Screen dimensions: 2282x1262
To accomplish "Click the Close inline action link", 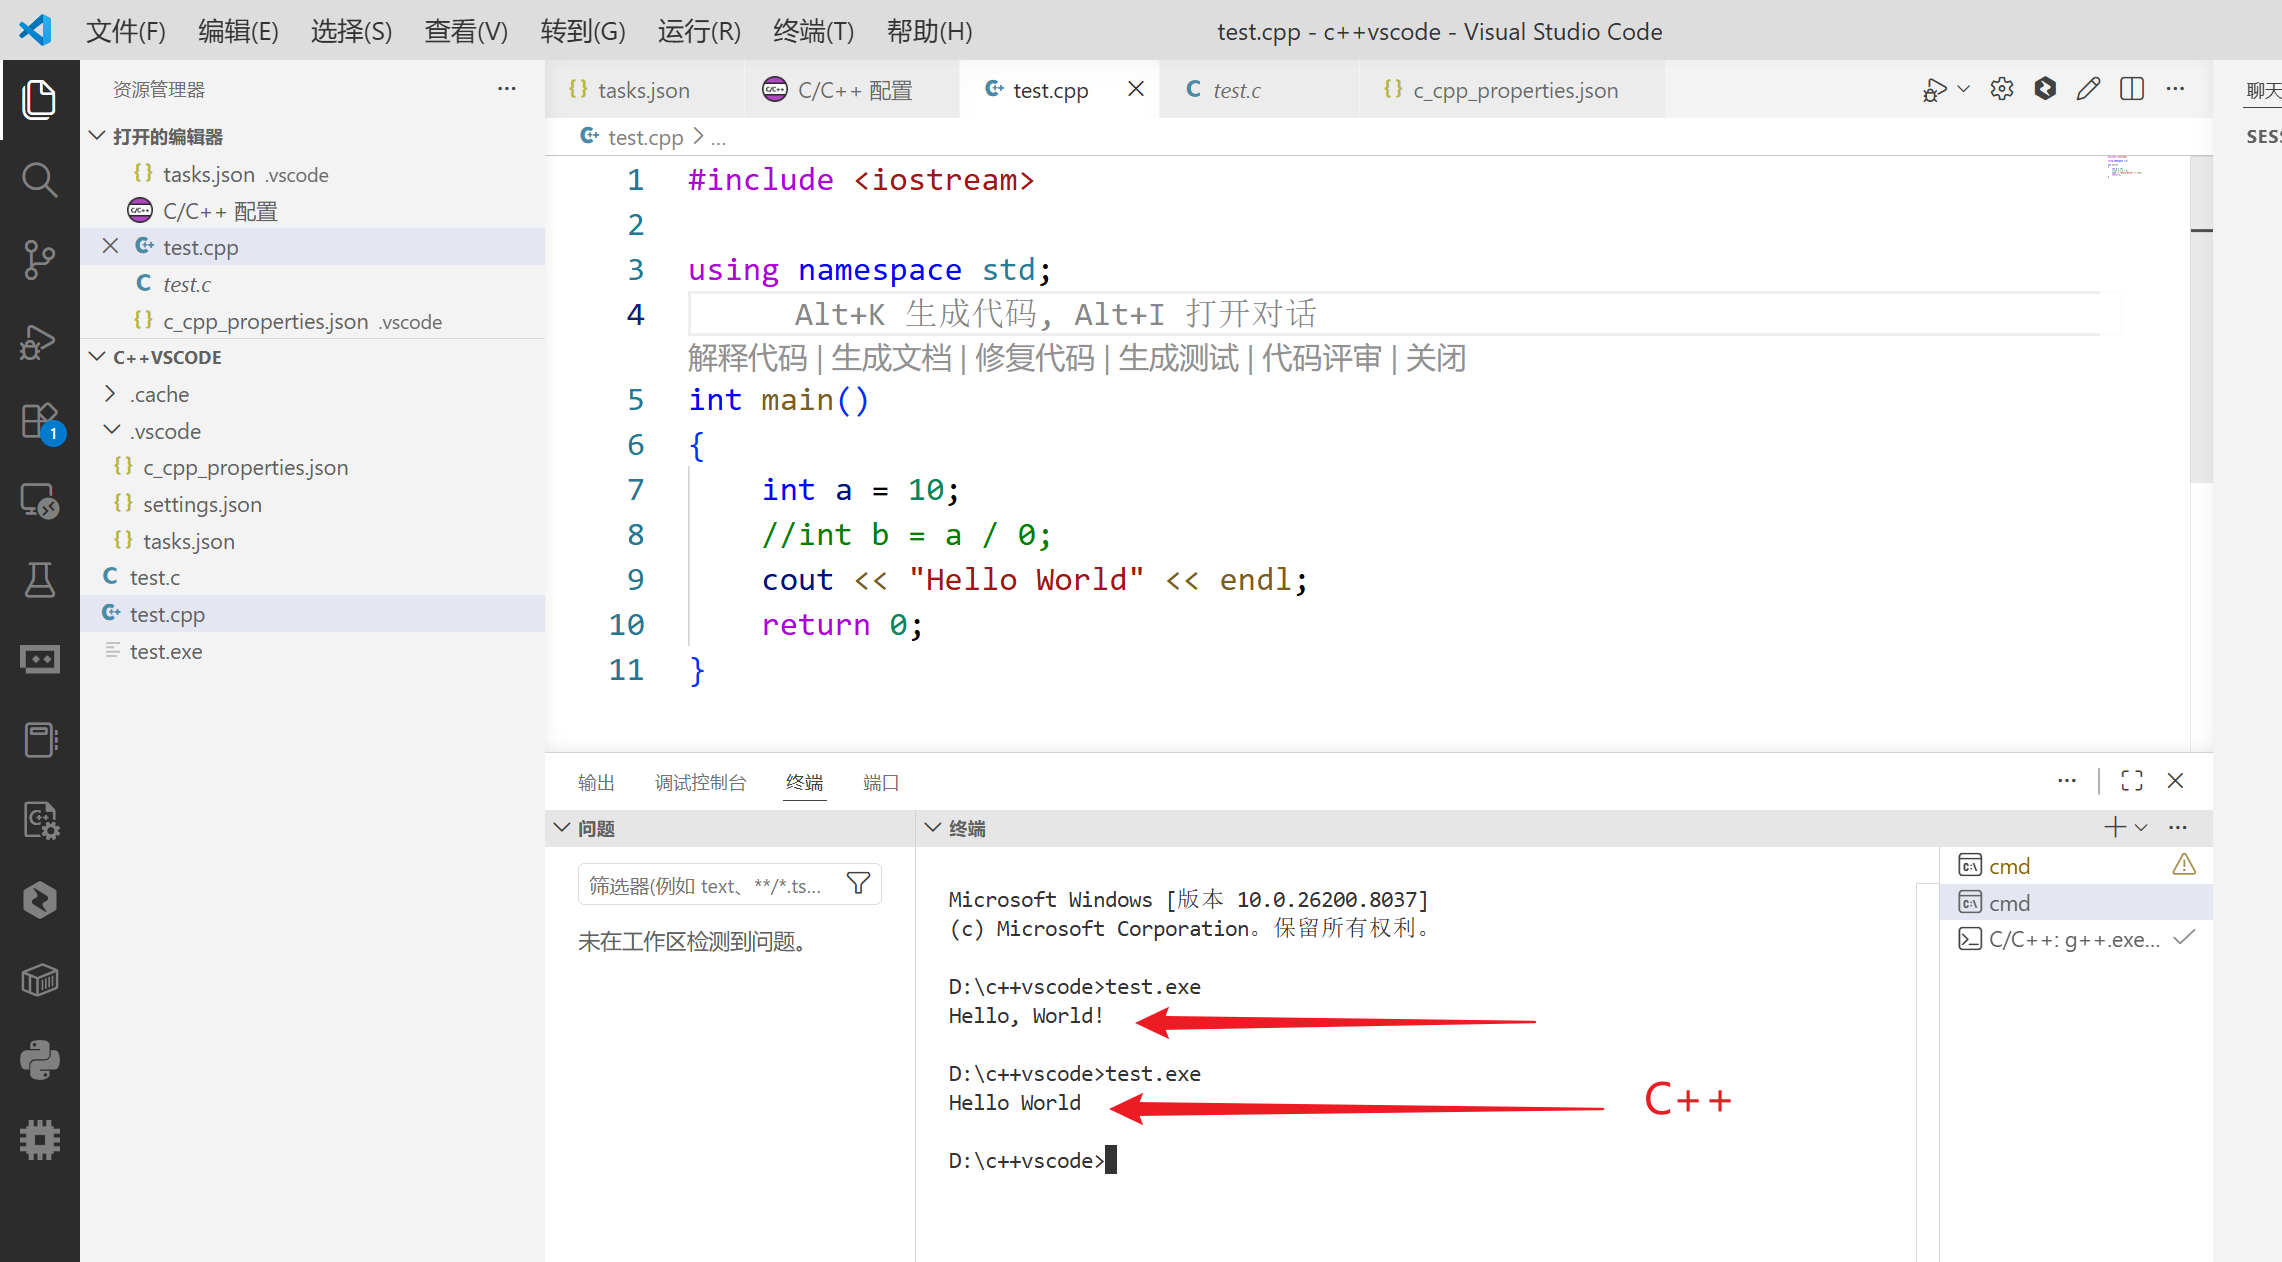I will (x=1436, y=358).
